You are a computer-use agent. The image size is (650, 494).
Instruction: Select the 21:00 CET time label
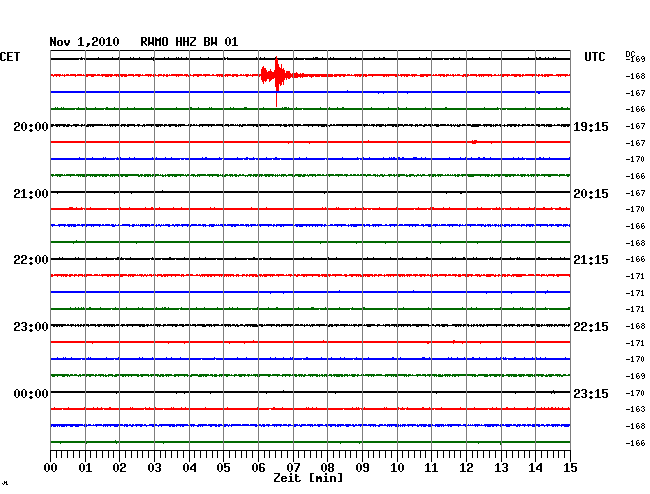31,194
